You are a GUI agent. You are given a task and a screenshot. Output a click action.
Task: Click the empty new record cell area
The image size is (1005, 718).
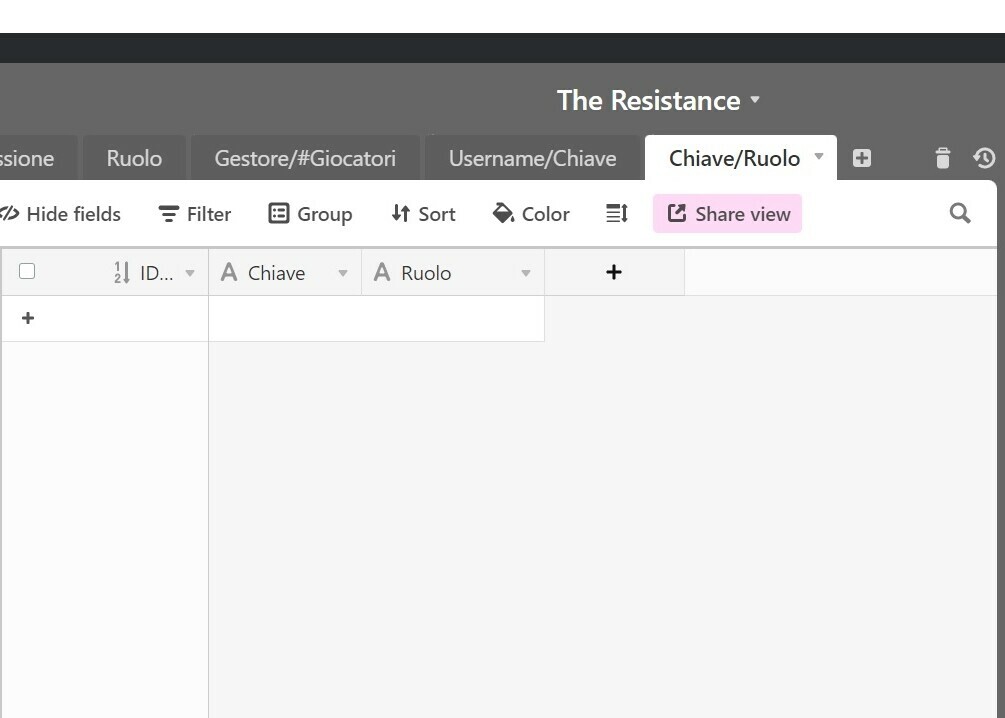(x=376, y=319)
